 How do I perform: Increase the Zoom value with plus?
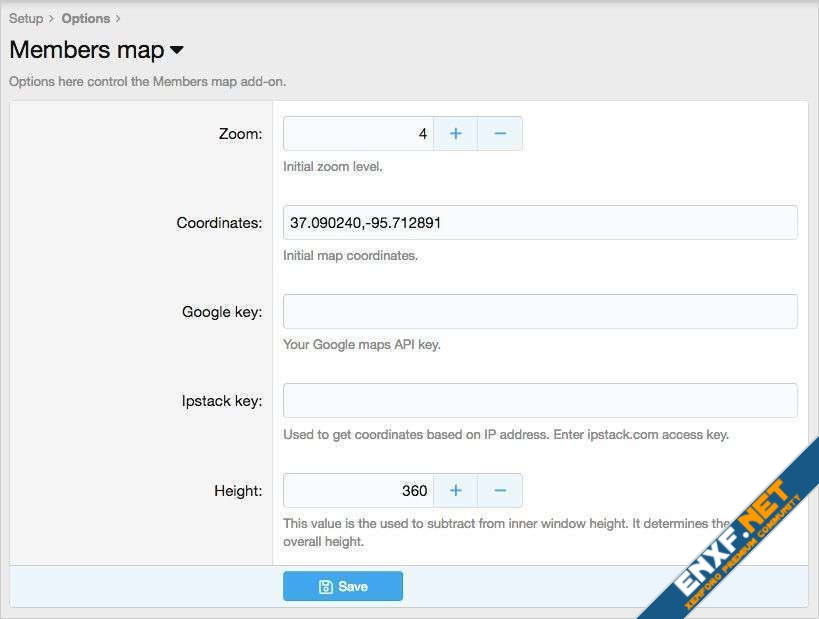455,134
